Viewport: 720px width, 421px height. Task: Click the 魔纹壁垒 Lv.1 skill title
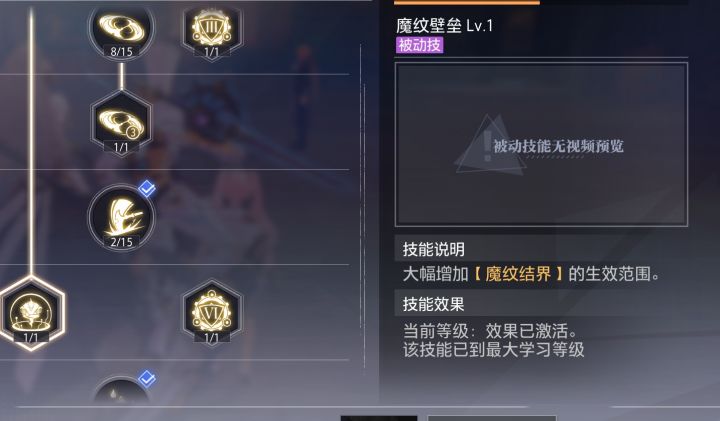point(444,25)
